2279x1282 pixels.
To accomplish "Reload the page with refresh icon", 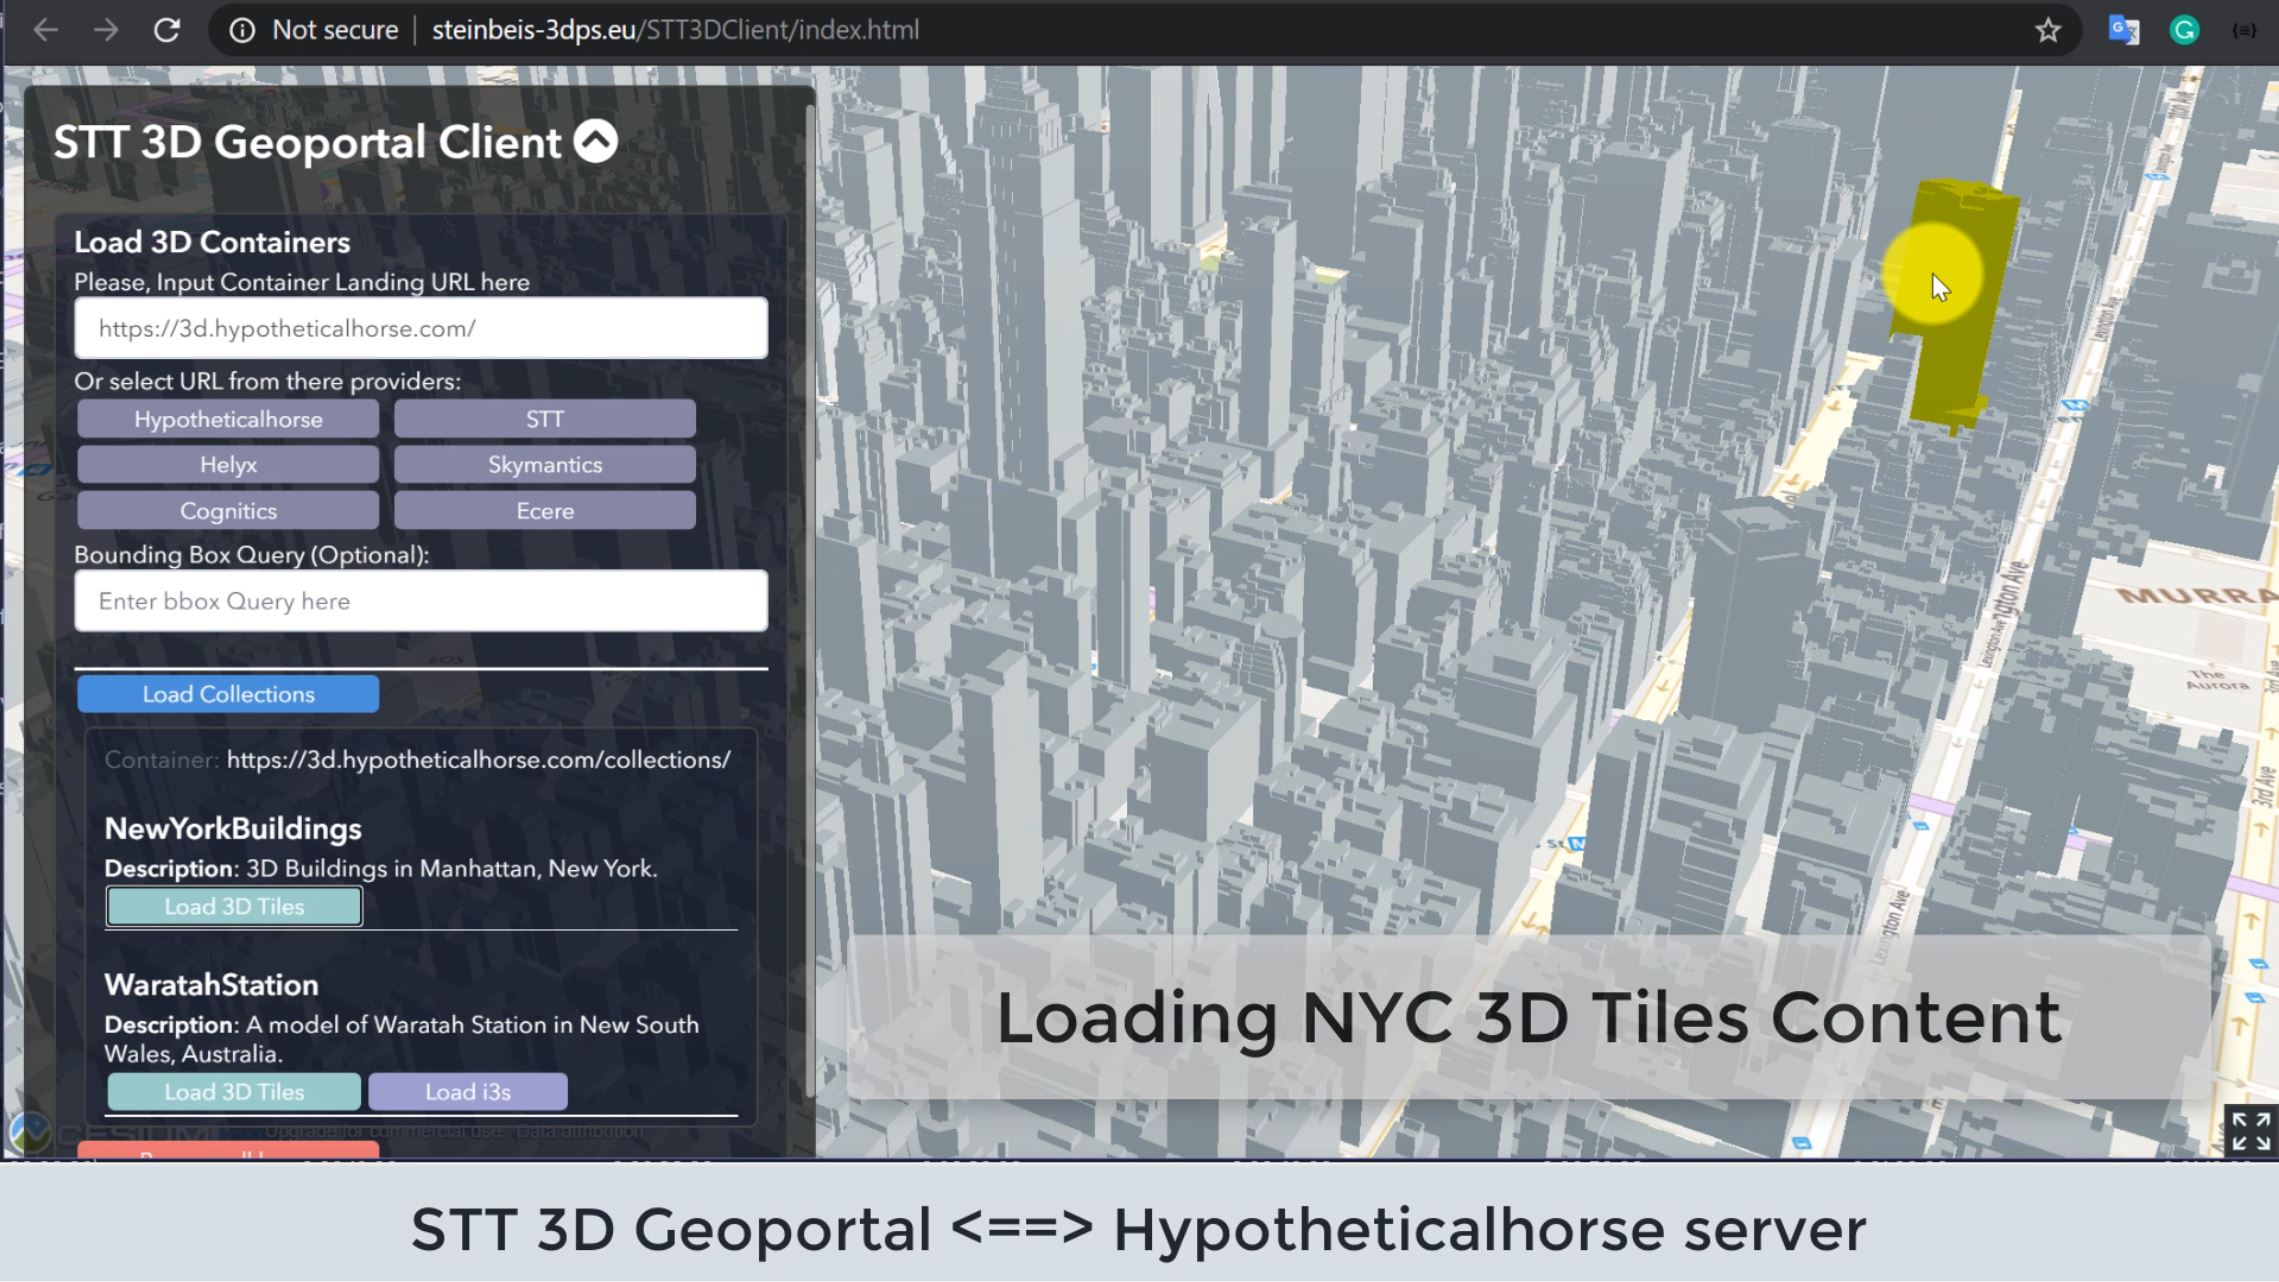I will [x=167, y=30].
